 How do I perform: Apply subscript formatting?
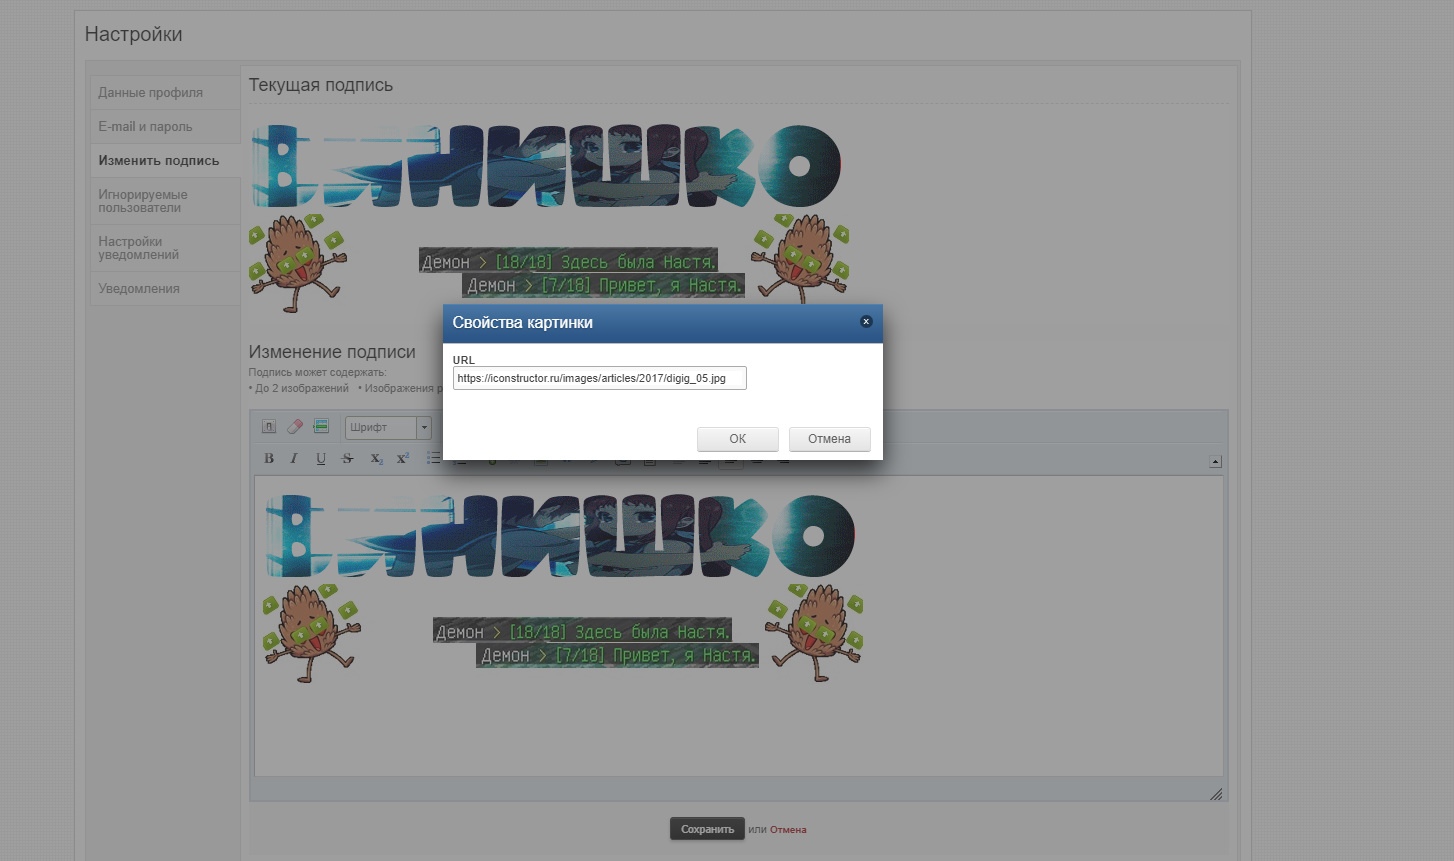376,458
